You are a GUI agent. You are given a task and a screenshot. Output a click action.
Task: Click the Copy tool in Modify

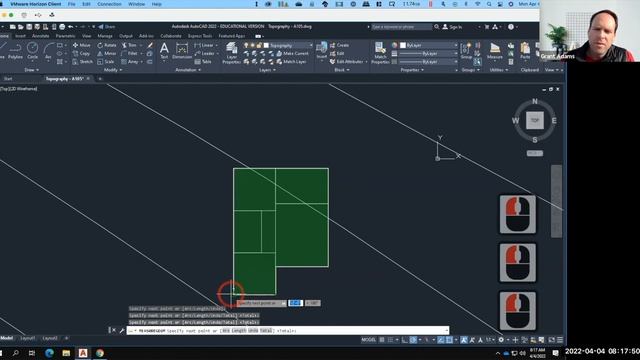coord(81,53)
